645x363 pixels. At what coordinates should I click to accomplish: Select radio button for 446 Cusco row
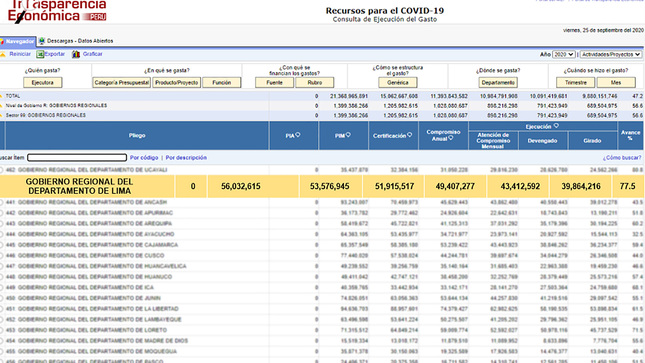click(1, 256)
